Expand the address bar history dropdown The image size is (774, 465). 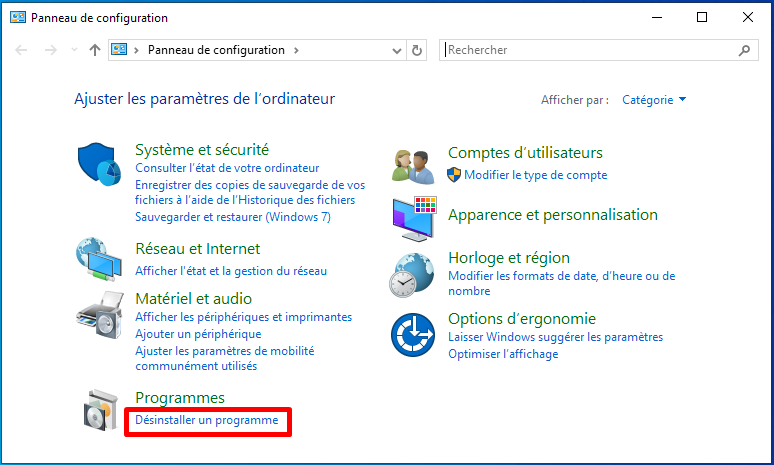point(396,50)
